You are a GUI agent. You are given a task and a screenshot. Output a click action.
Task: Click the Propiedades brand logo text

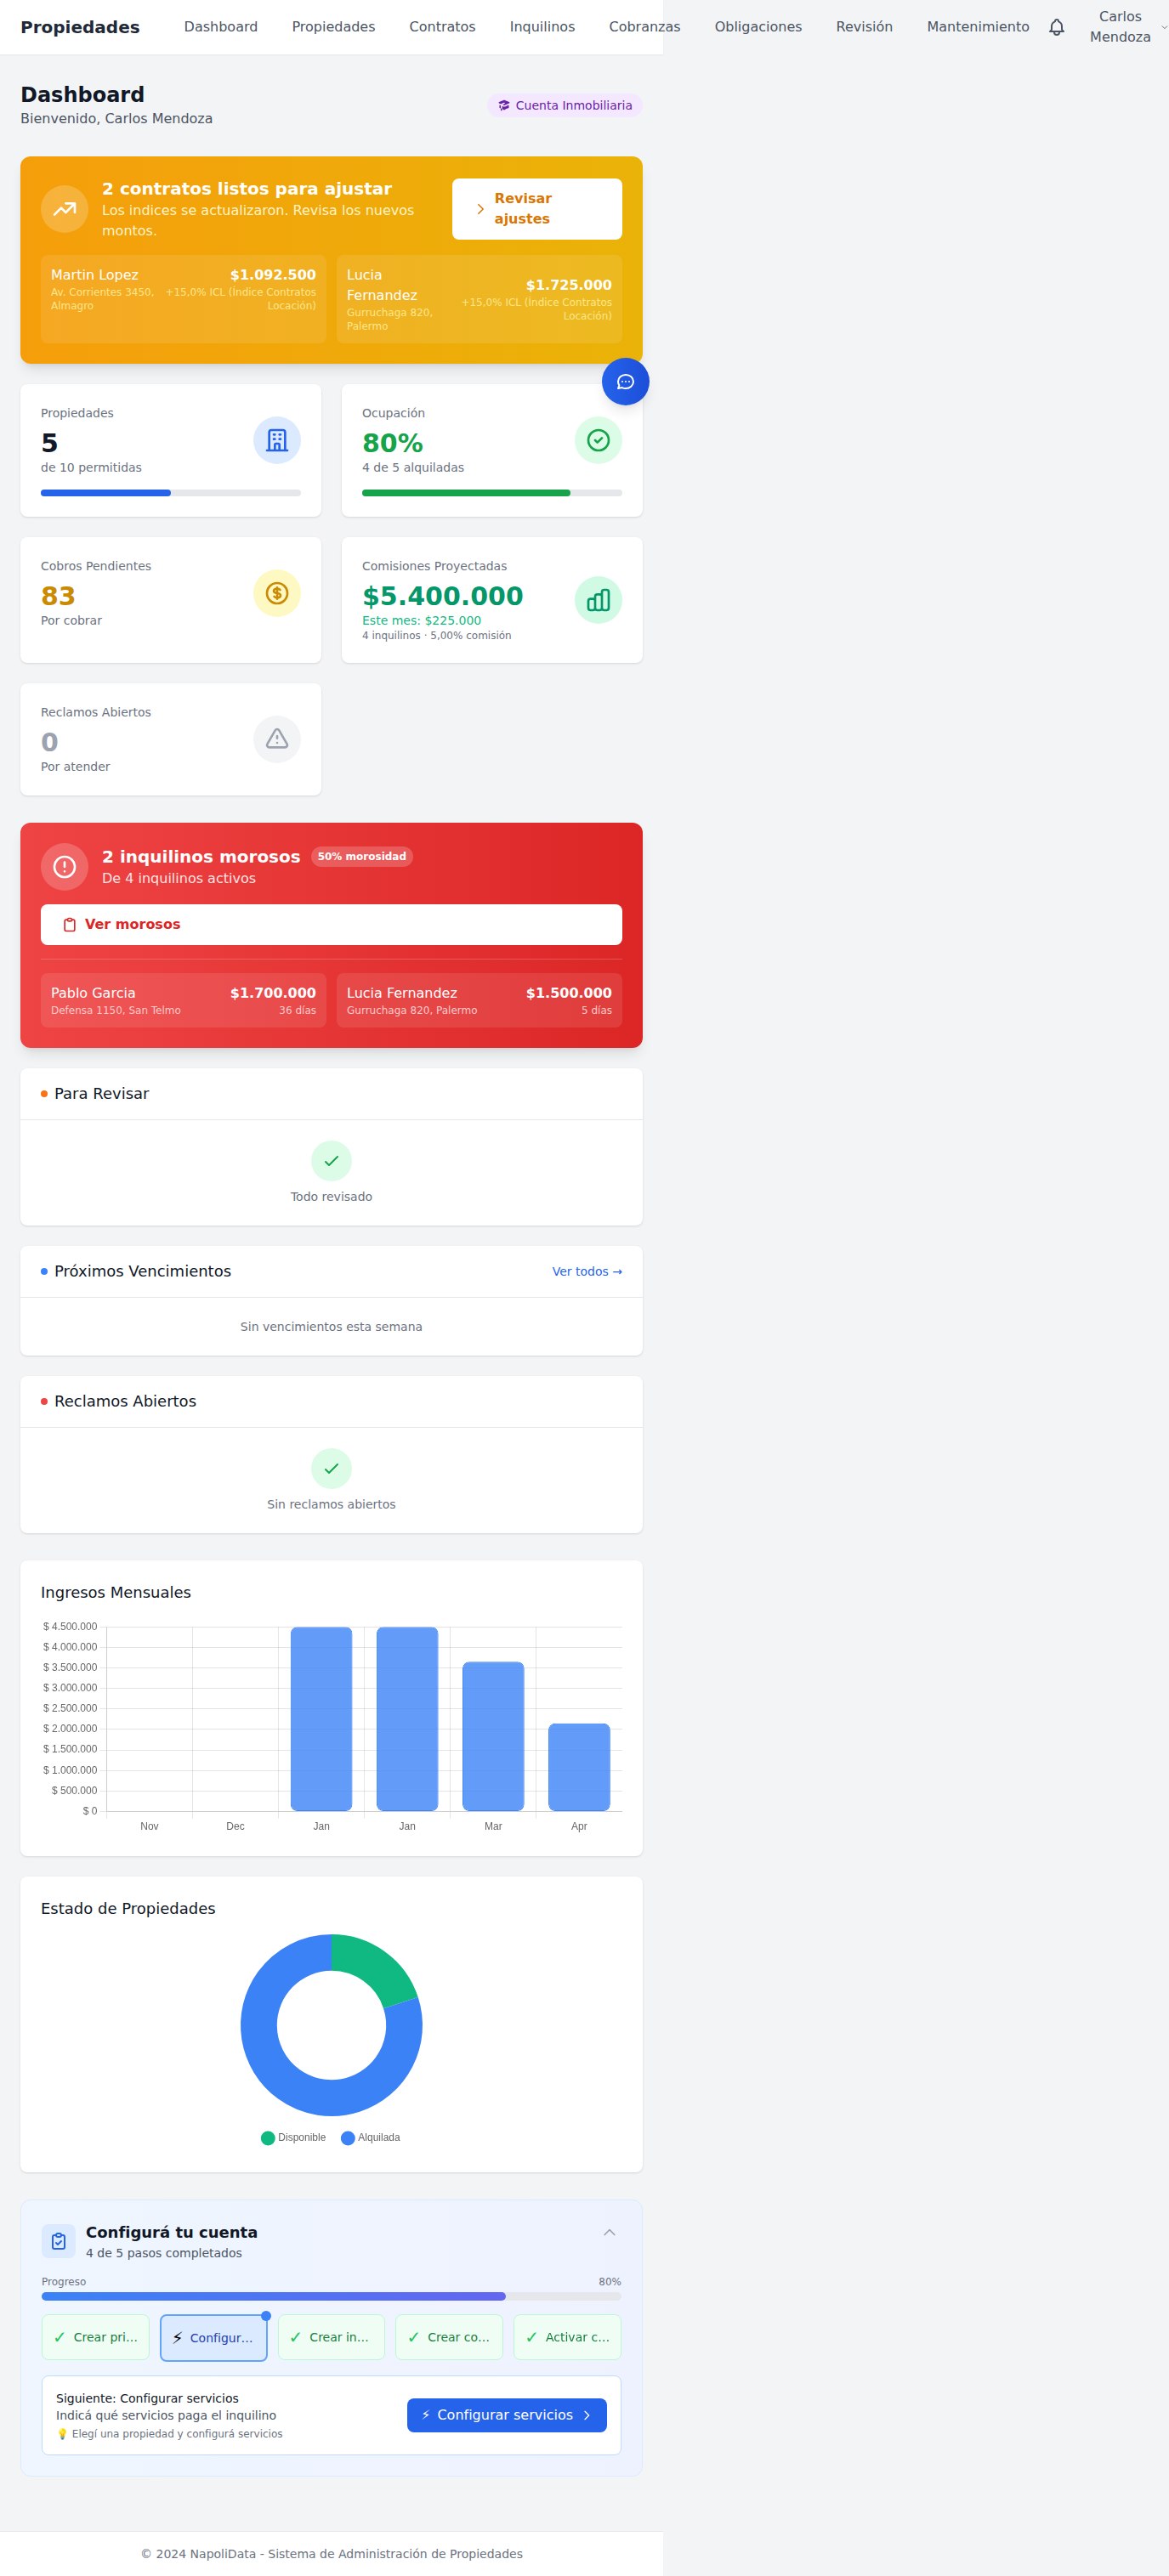click(80, 27)
